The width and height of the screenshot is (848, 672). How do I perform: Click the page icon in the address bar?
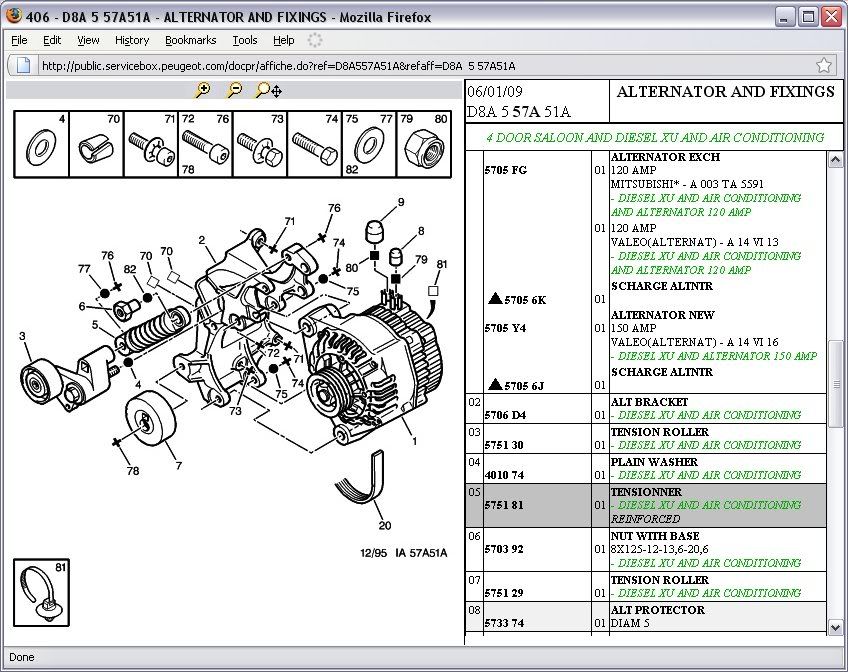click(x=23, y=65)
